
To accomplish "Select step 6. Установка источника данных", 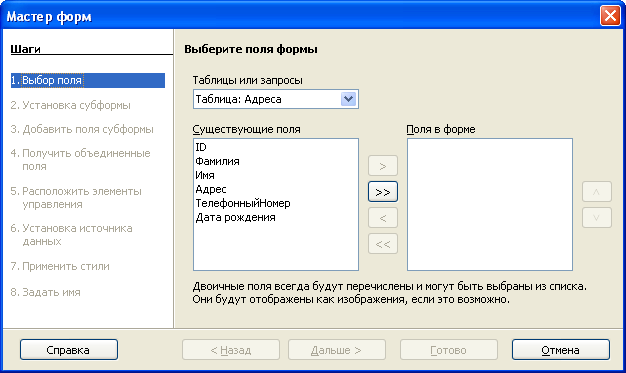I will coord(71,234).
